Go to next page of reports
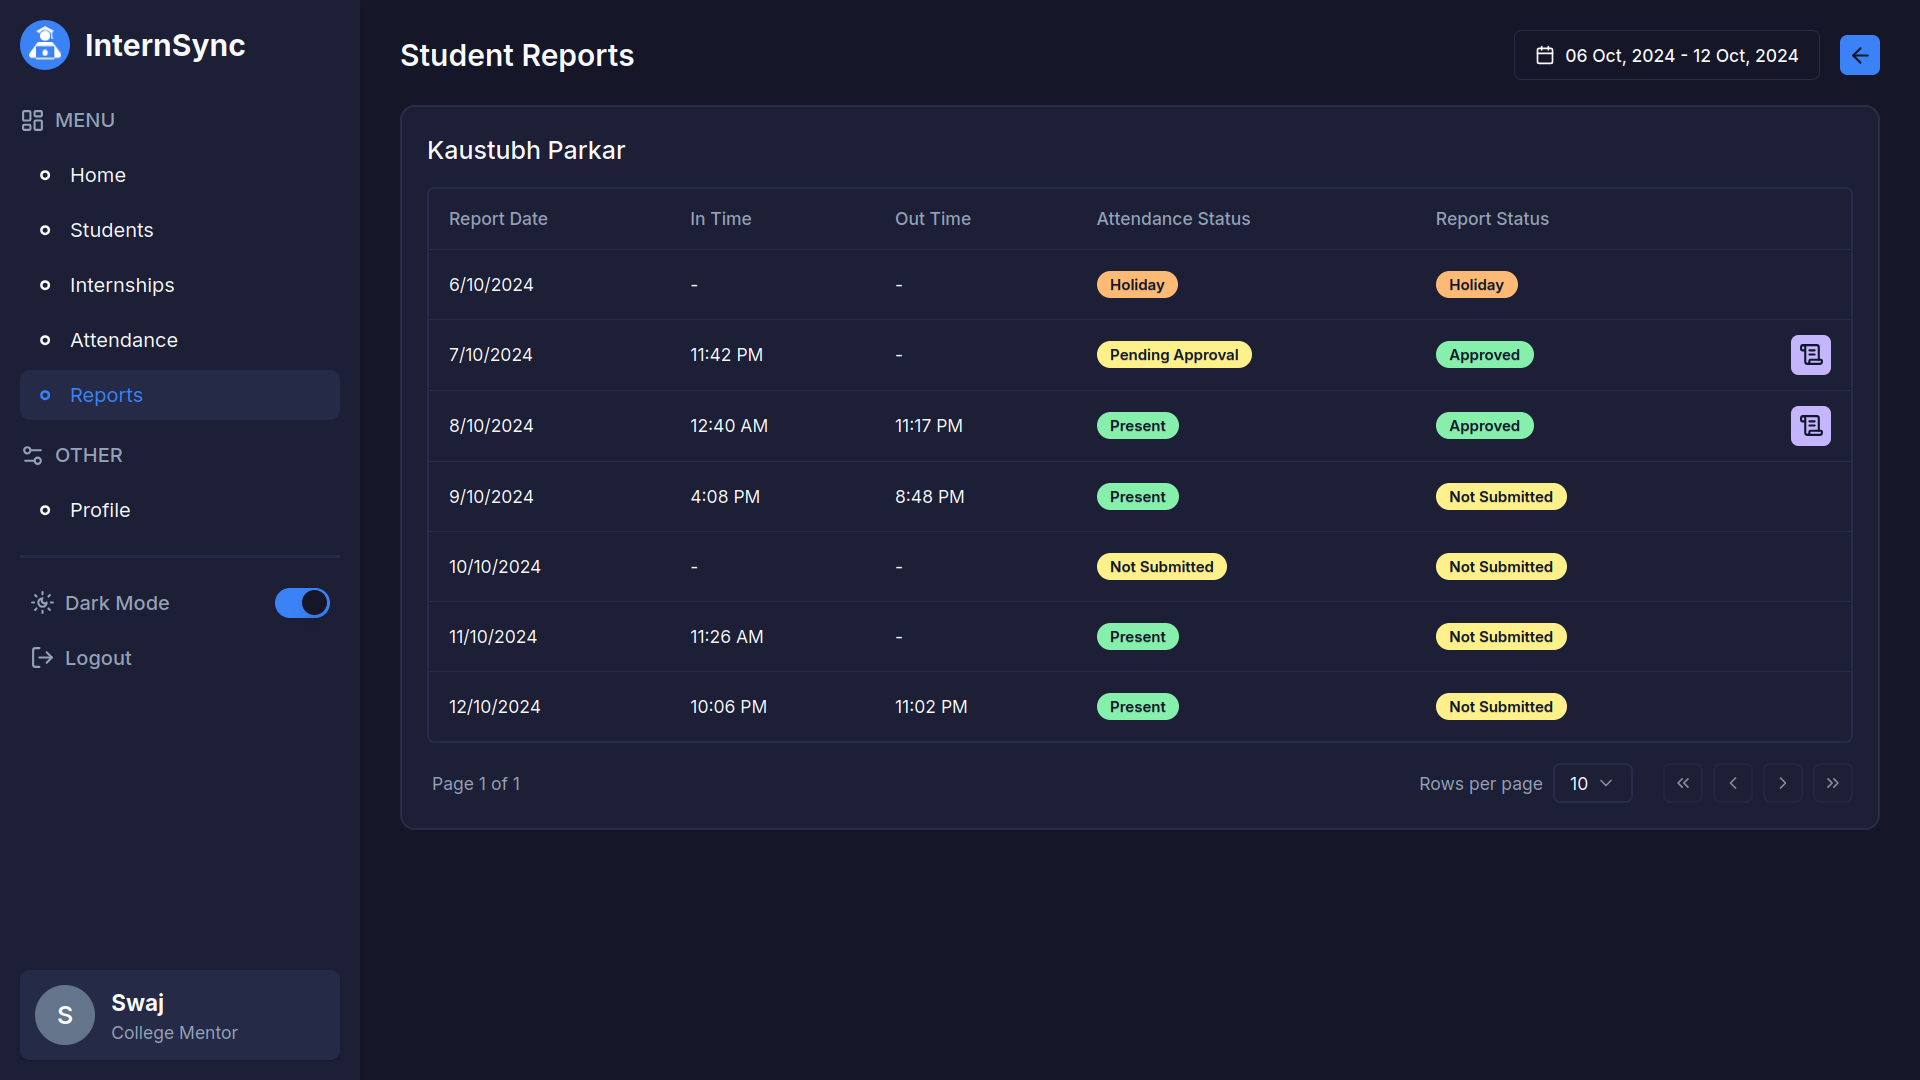The width and height of the screenshot is (1920, 1080). pos(1783,783)
